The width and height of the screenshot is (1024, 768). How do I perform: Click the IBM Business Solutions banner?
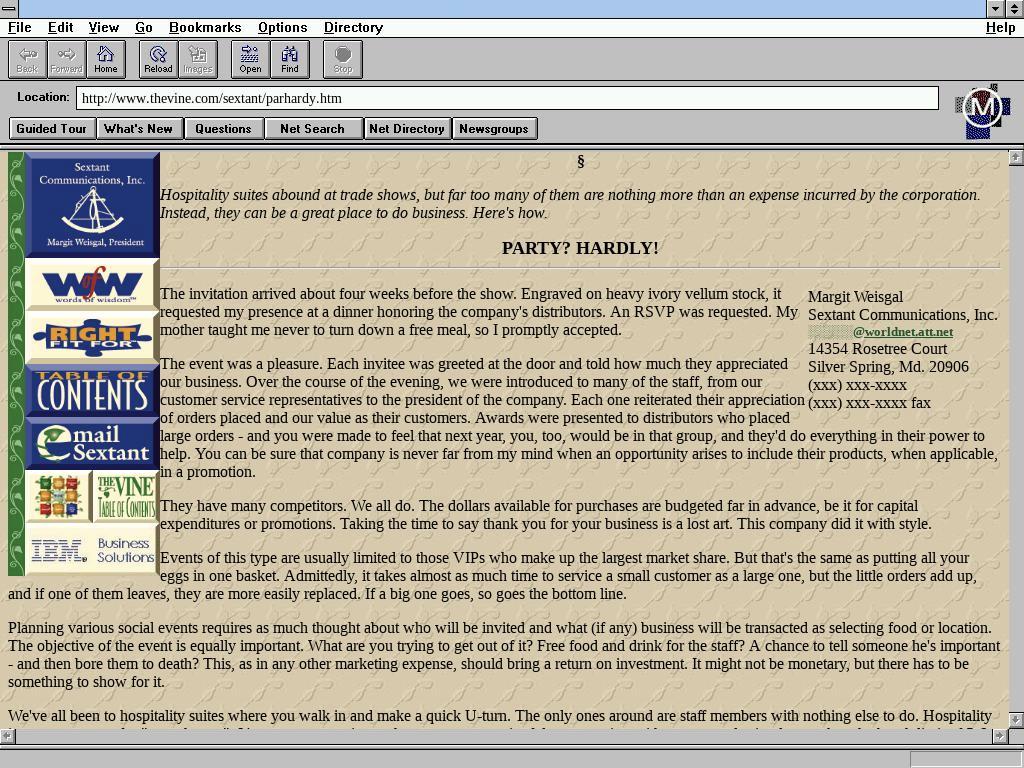pos(92,549)
